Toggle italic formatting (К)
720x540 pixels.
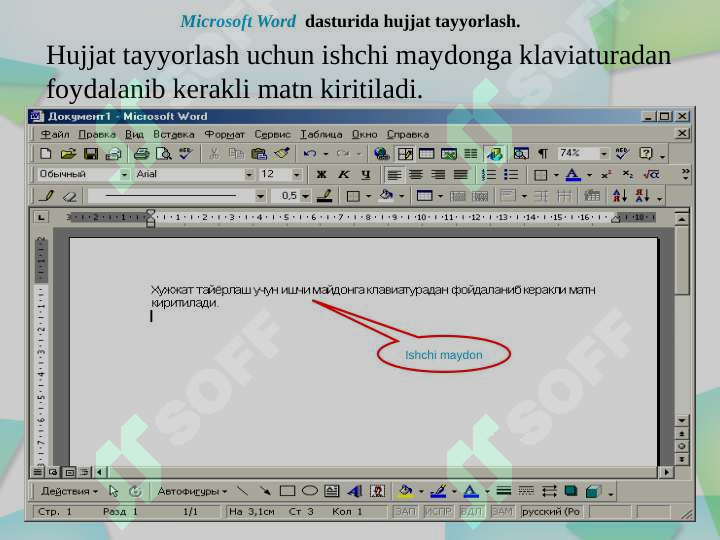click(x=343, y=174)
